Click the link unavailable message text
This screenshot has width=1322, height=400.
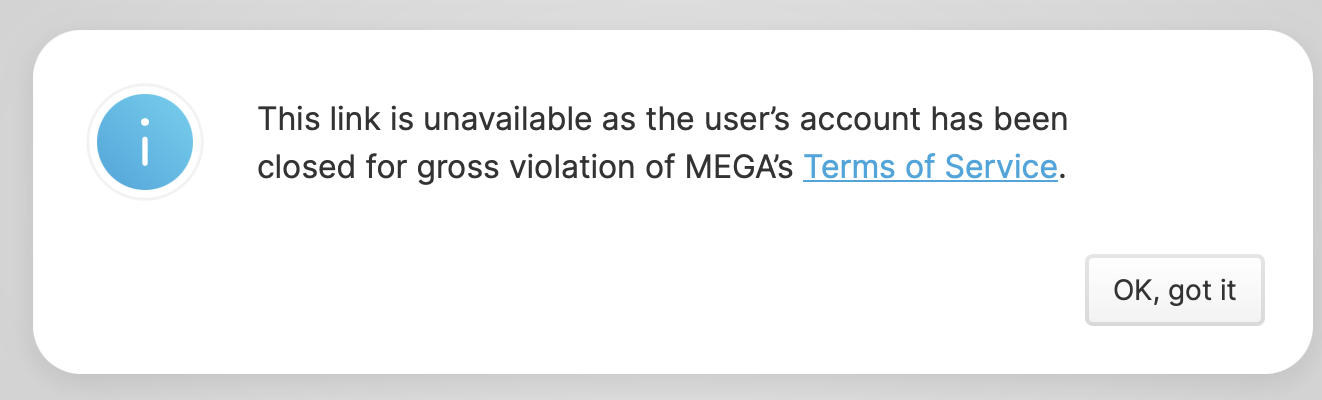(x=663, y=143)
